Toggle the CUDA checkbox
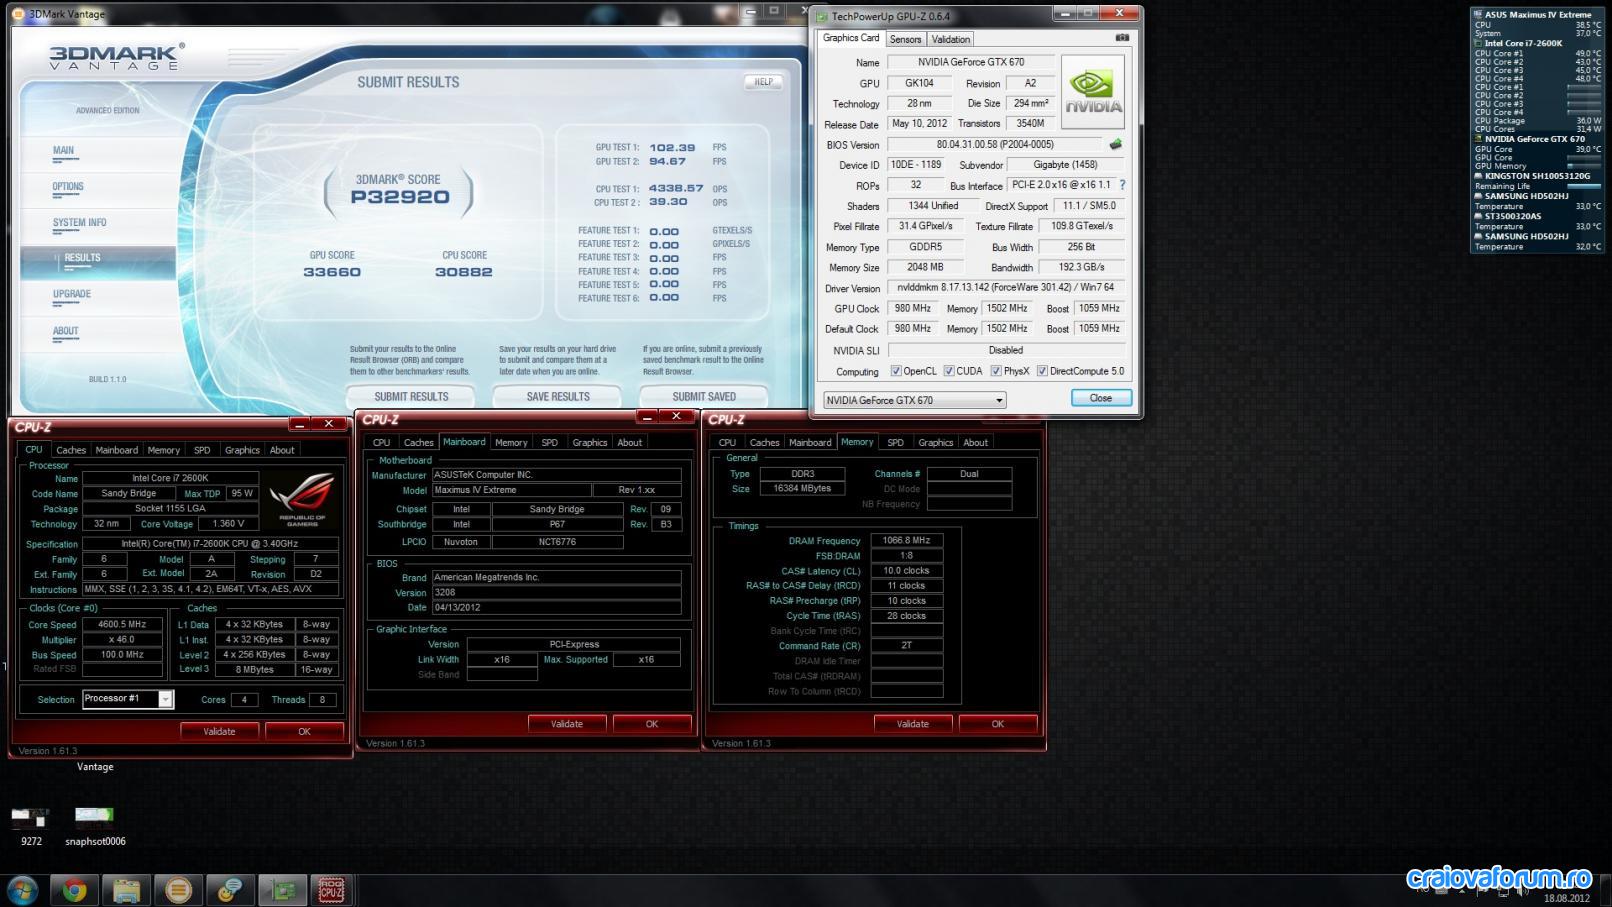1612x907 pixels. pos(949,371)
